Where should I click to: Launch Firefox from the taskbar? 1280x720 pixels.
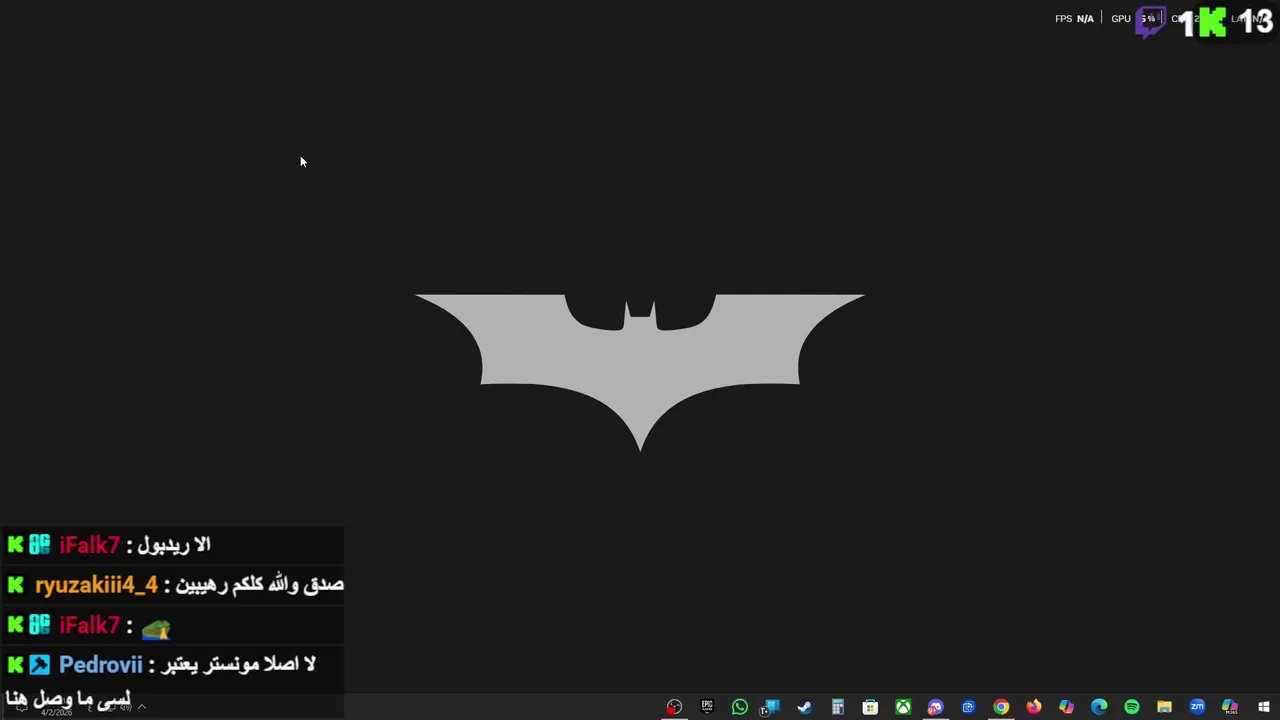1033,707
